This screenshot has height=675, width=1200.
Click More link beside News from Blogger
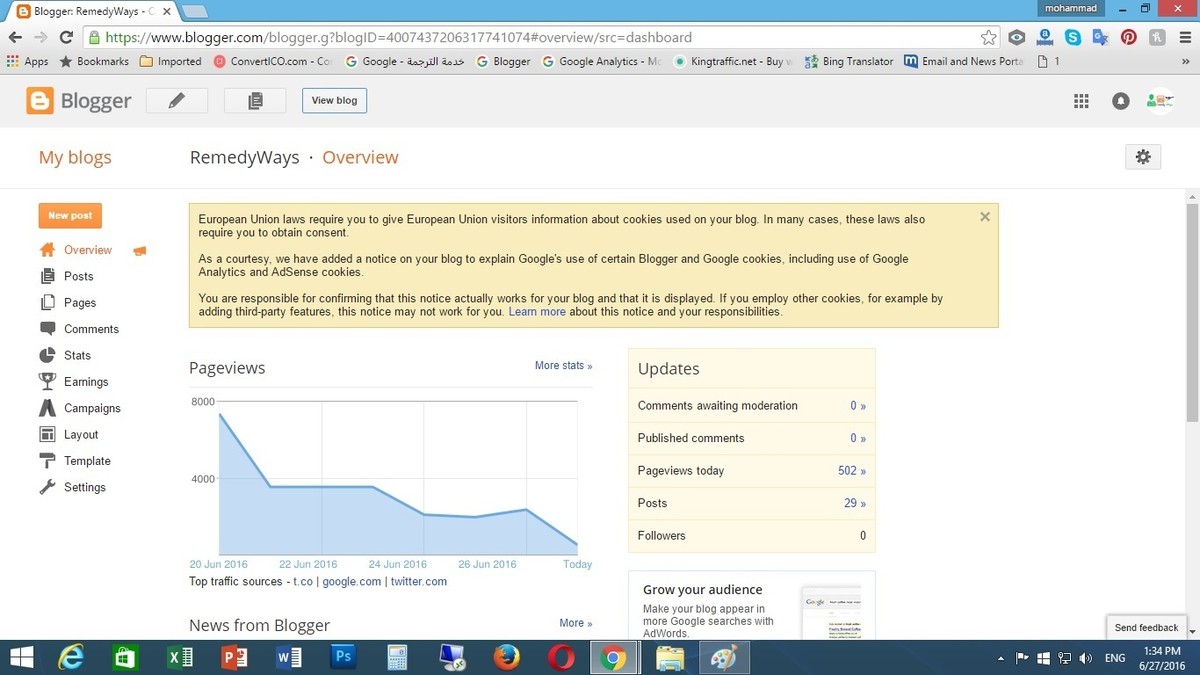click(x=575, y=623)
